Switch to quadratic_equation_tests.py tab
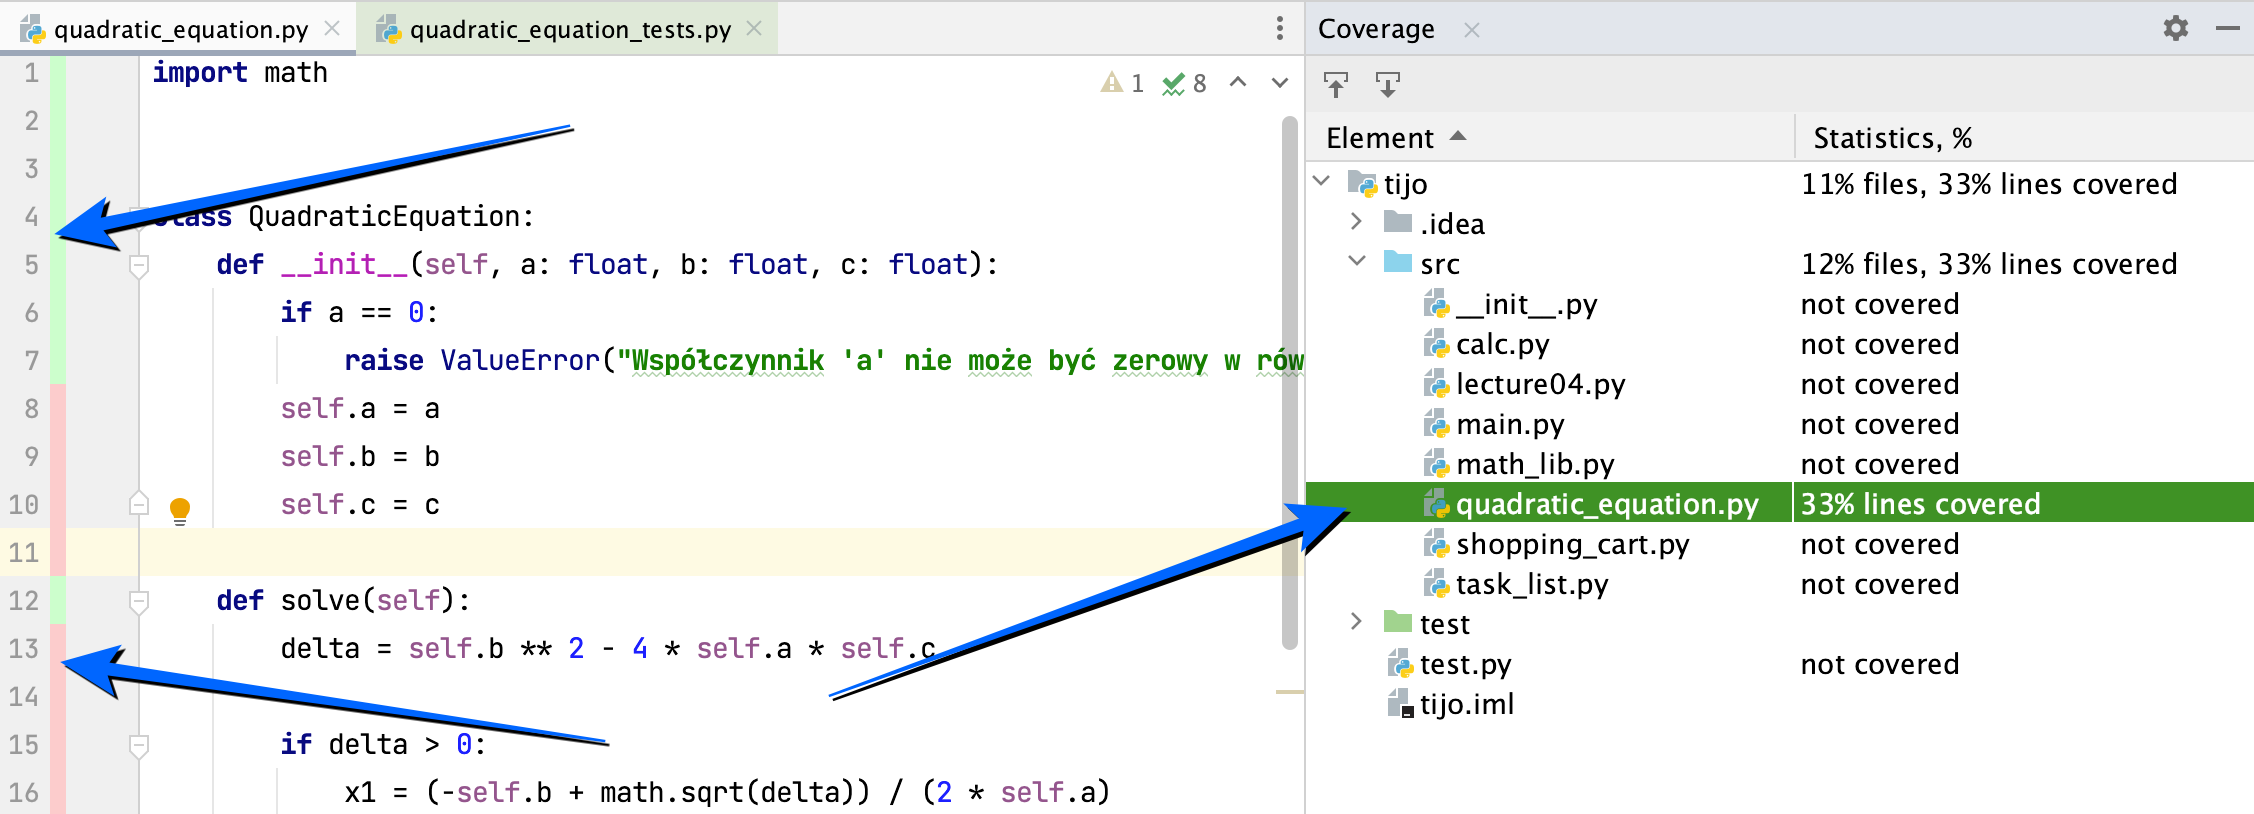This screenshot has height=814, width=2254. (570, 29)
